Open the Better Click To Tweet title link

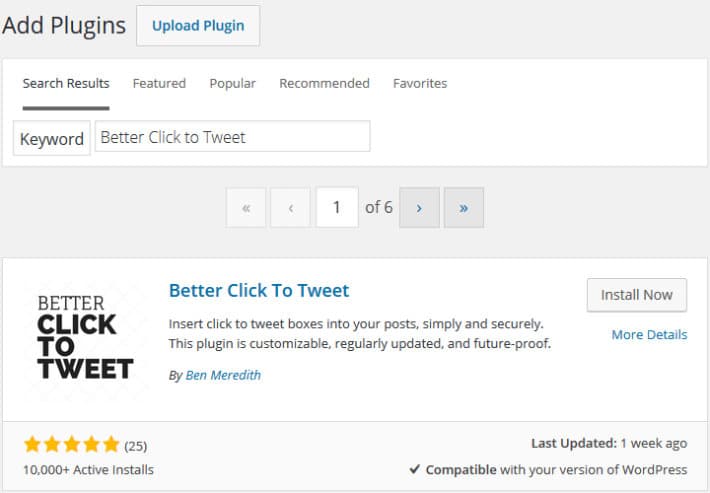259,290
